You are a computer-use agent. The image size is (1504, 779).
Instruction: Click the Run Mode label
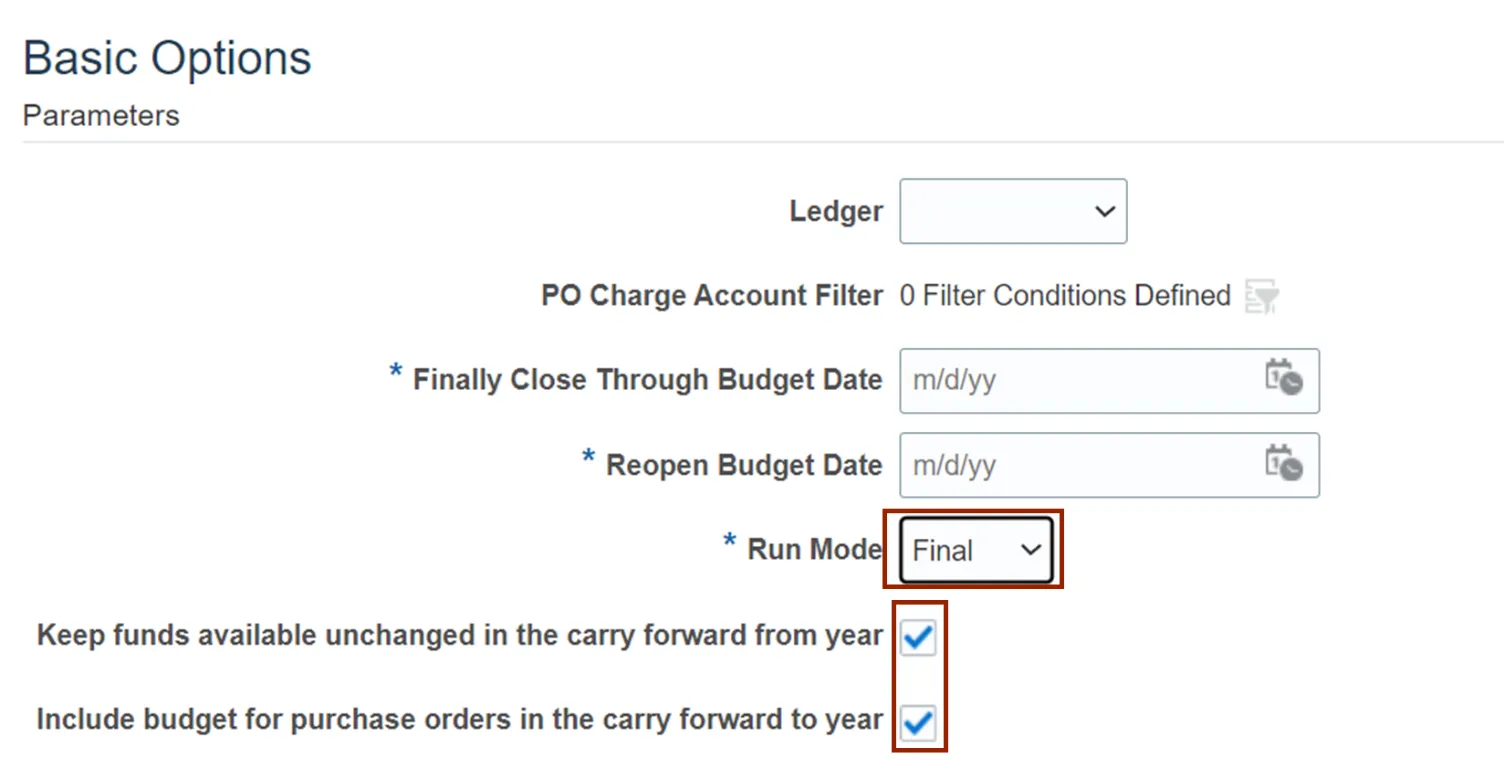coord(815,549)
